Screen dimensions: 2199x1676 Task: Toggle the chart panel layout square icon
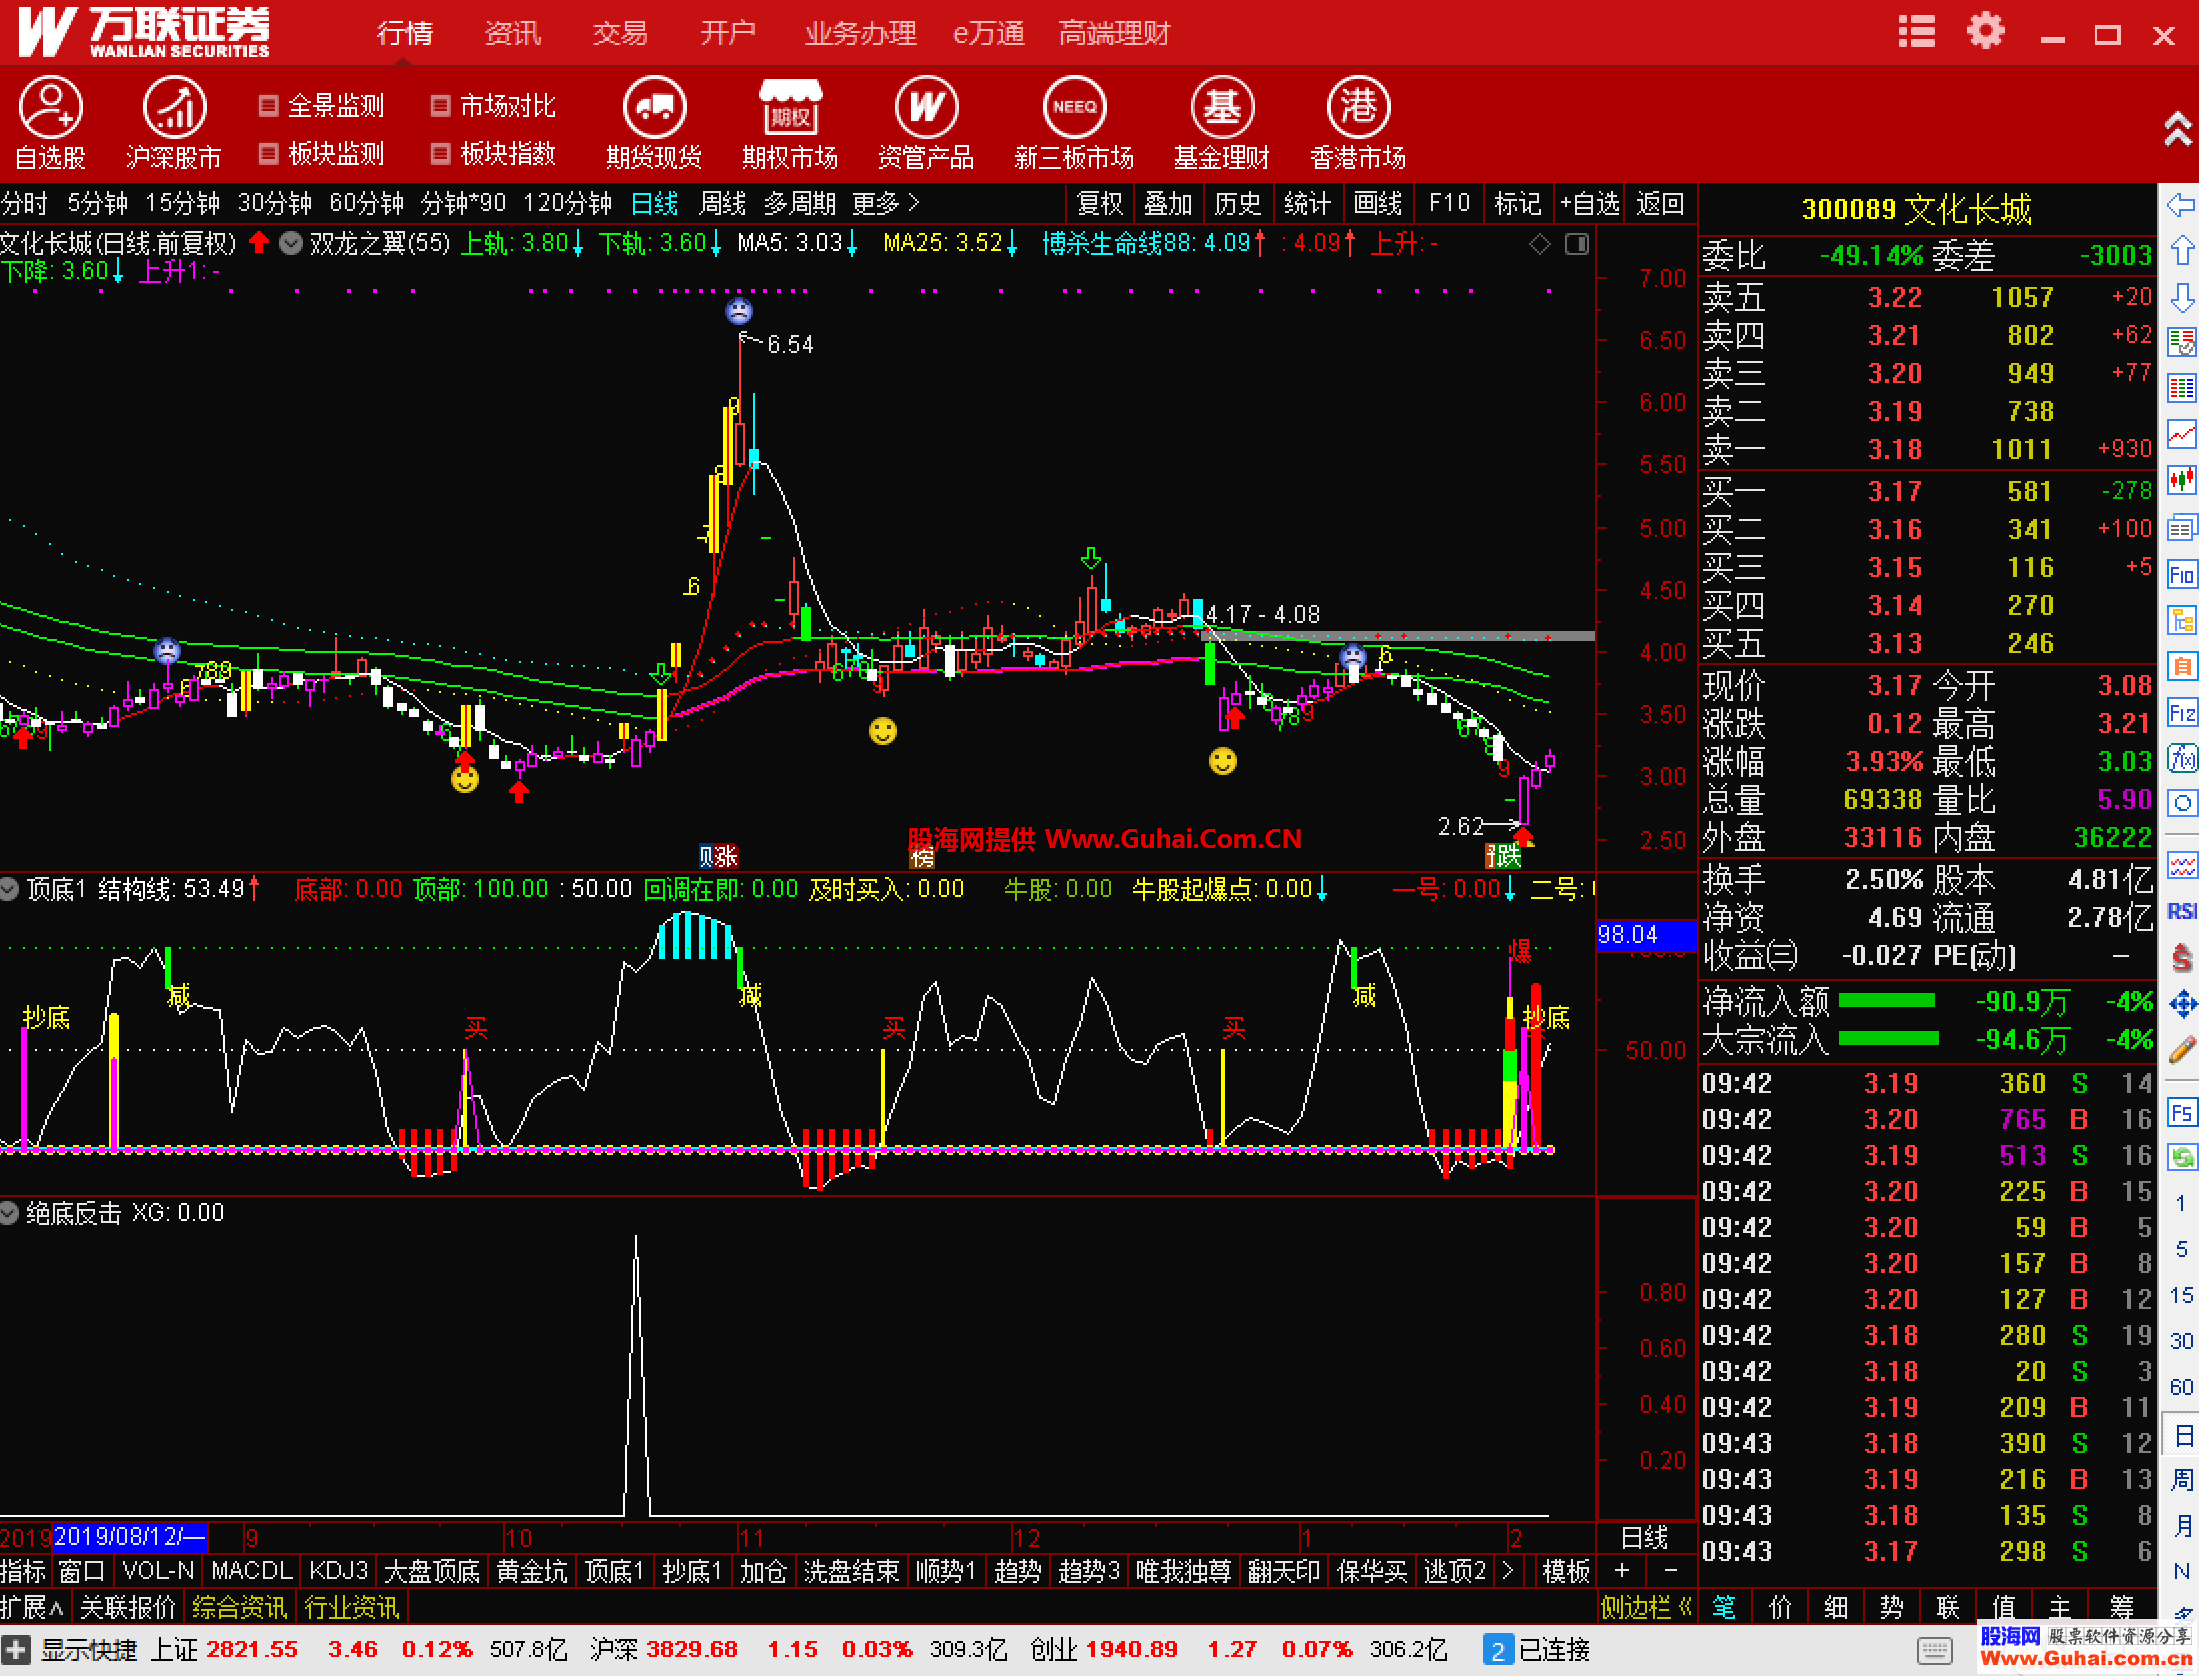(x=1576, y=243)
